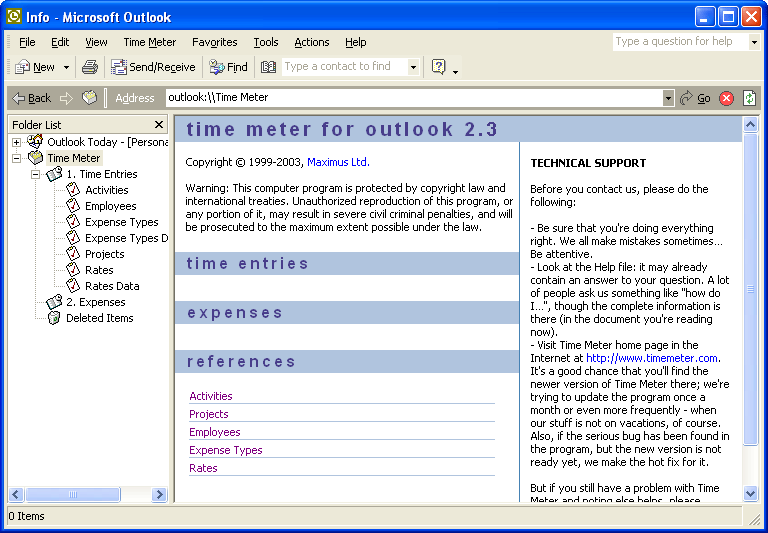Screen dimensions: 768x533
Task: Open the Tools menu
Action: click(266, 42)
